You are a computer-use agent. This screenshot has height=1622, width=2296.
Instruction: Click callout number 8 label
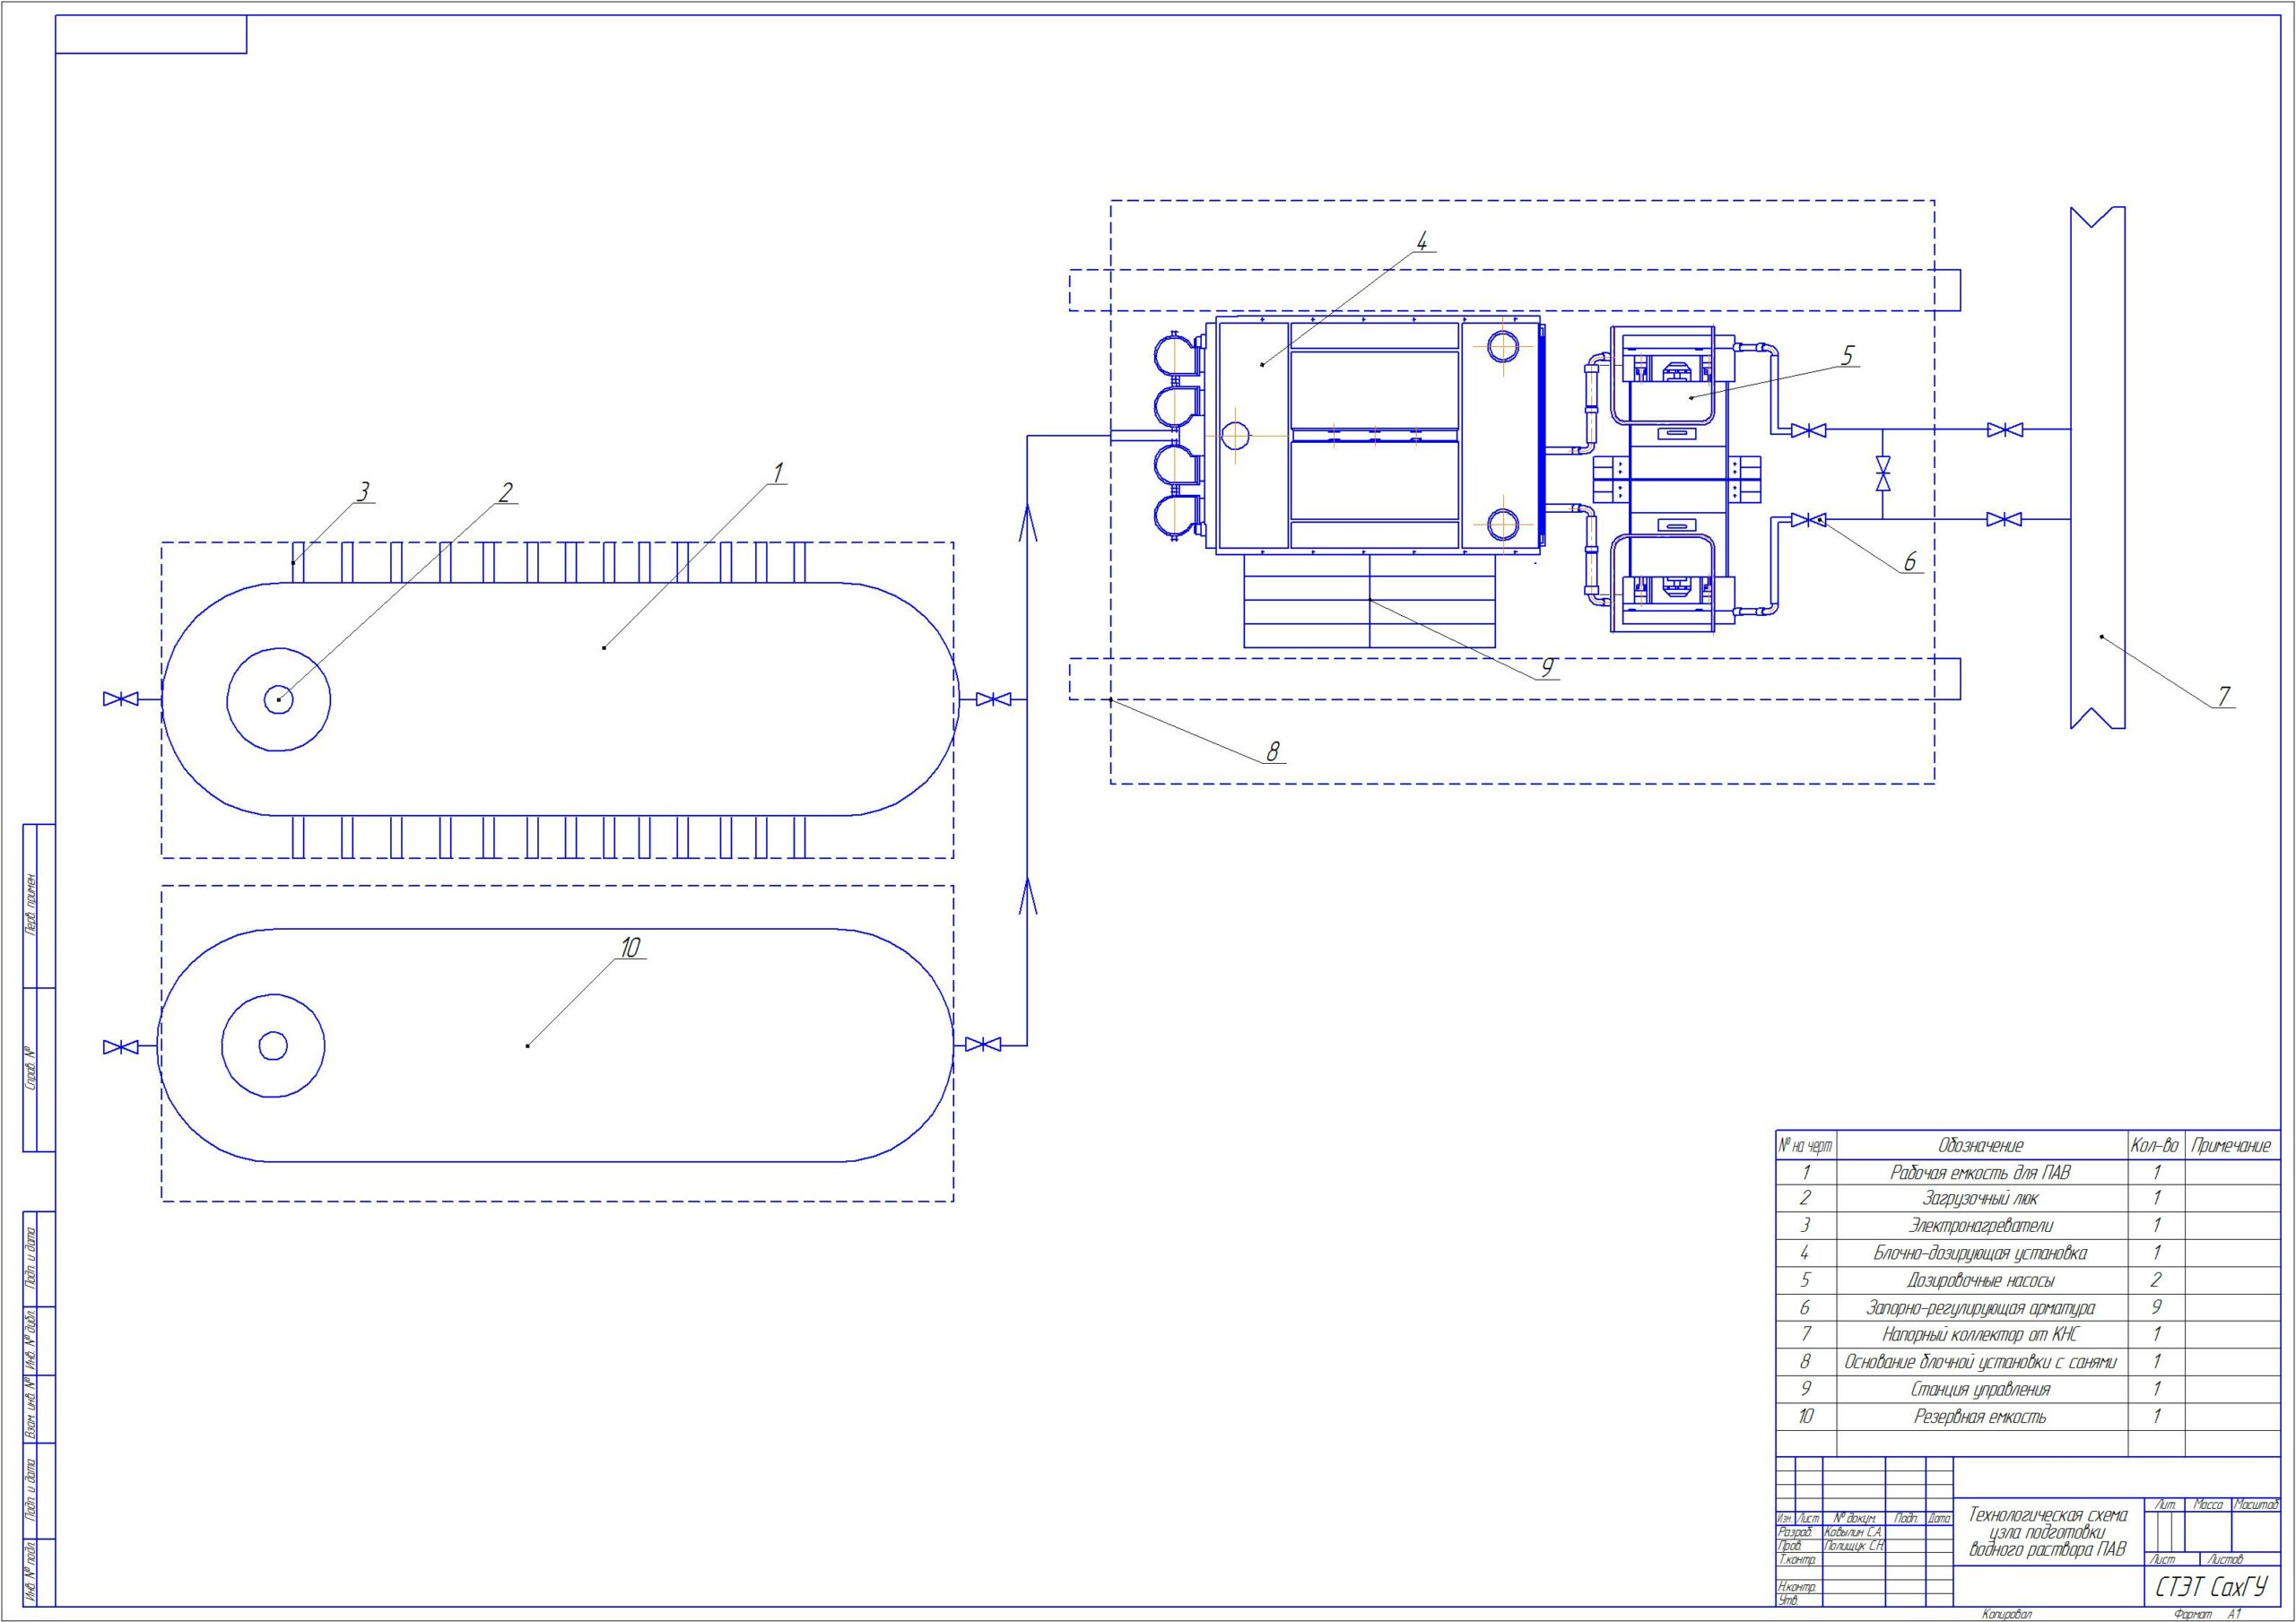[x=1273, y=752]
